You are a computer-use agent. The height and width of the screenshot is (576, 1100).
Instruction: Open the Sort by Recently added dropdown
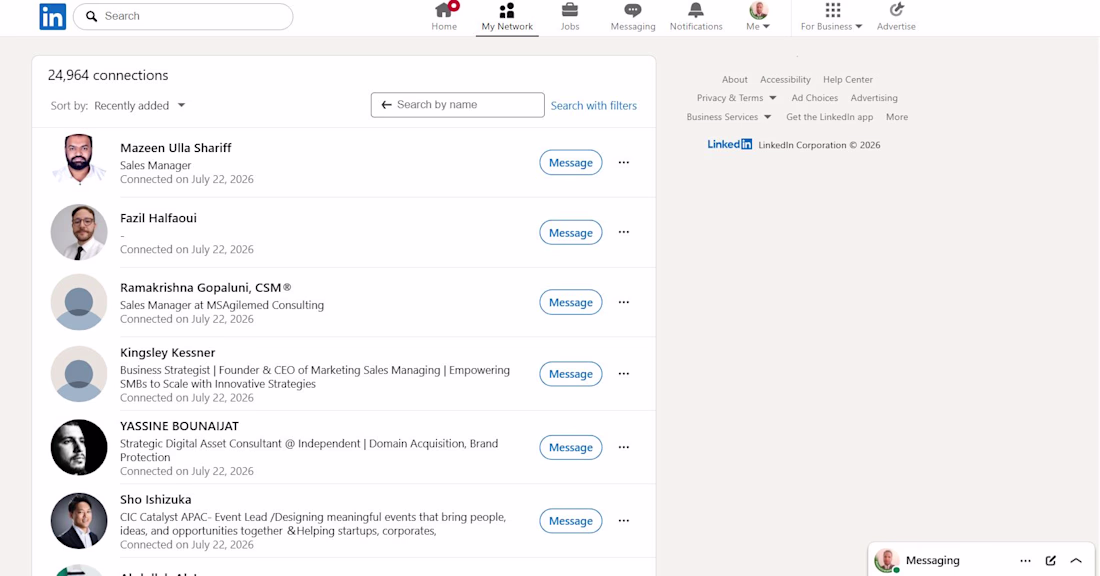point(139,105)
